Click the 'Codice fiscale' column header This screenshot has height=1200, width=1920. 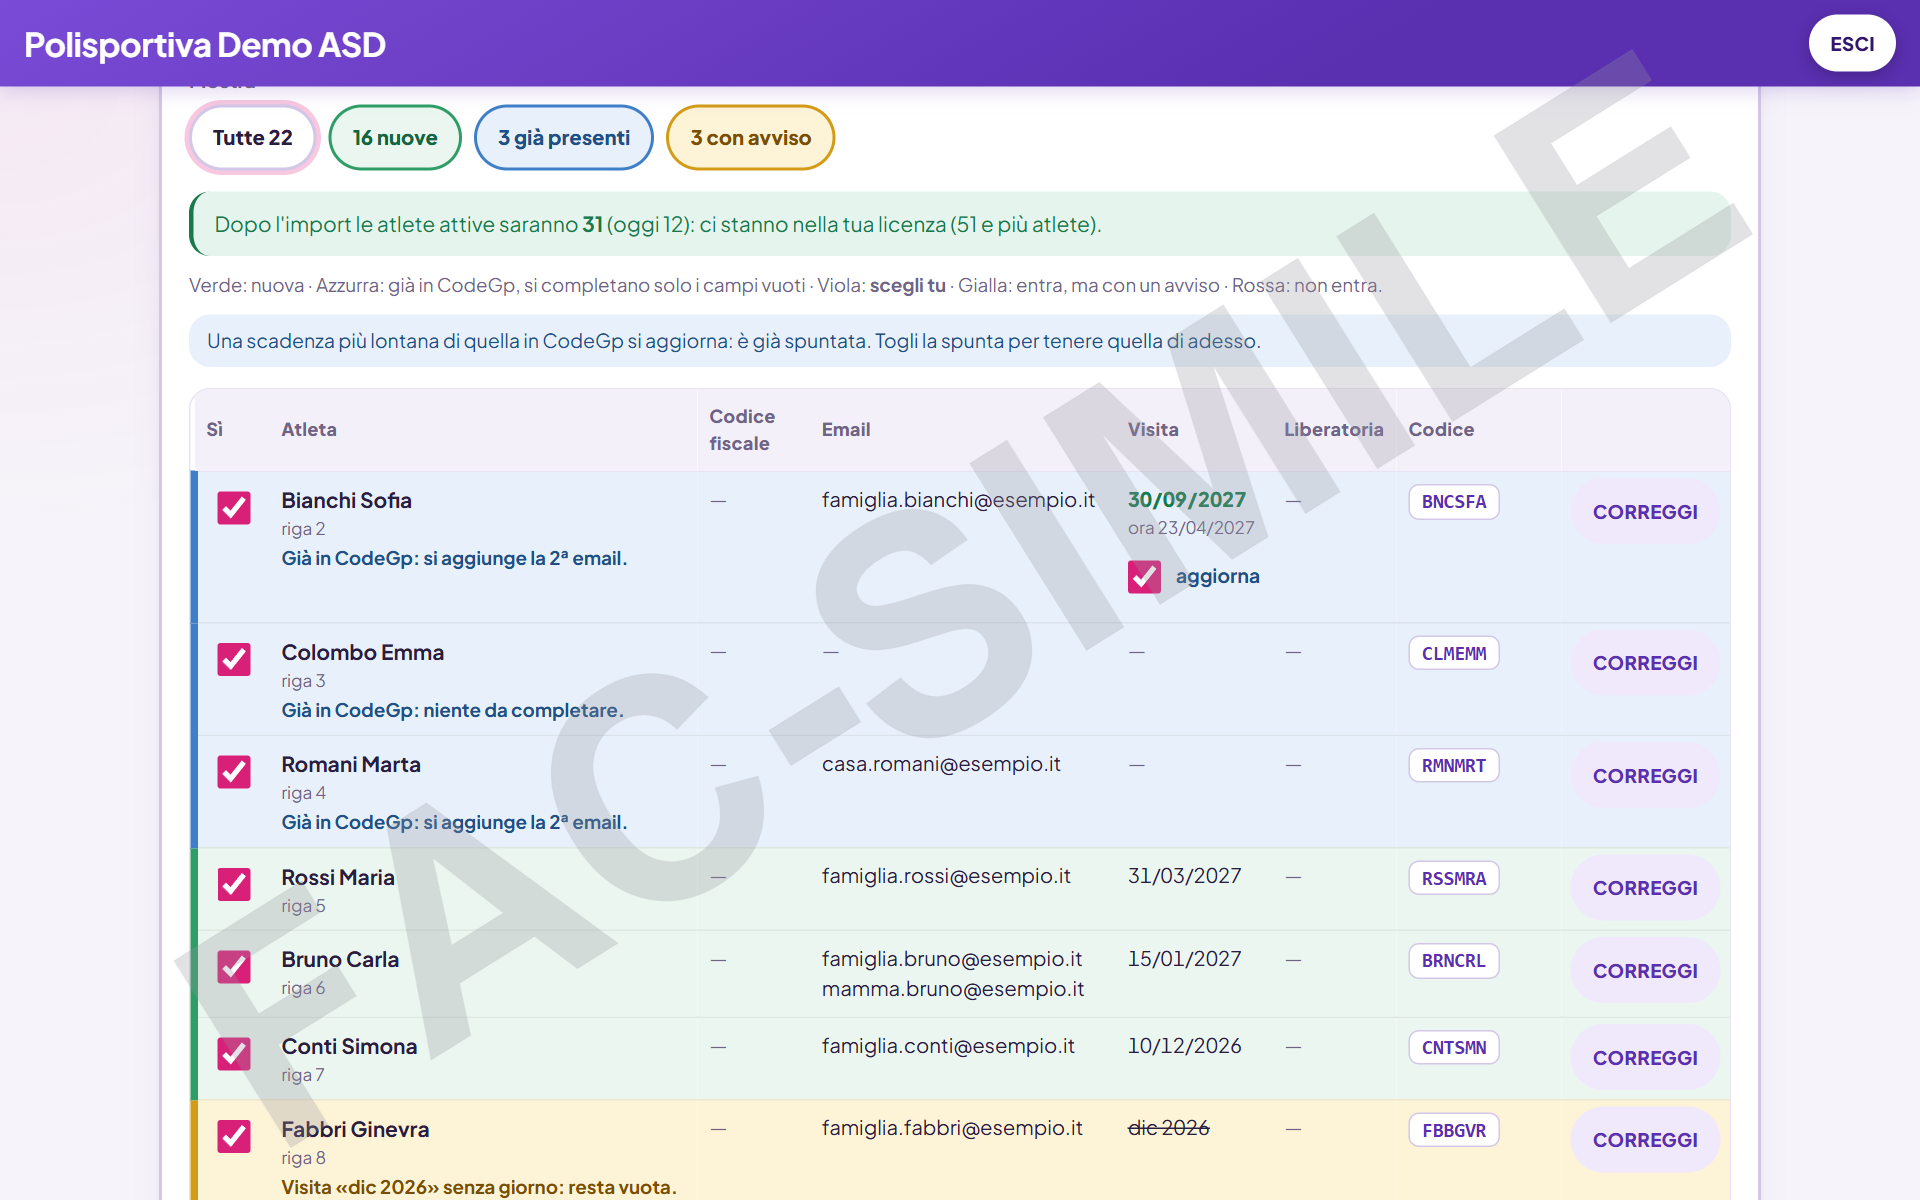click(742, 430)
